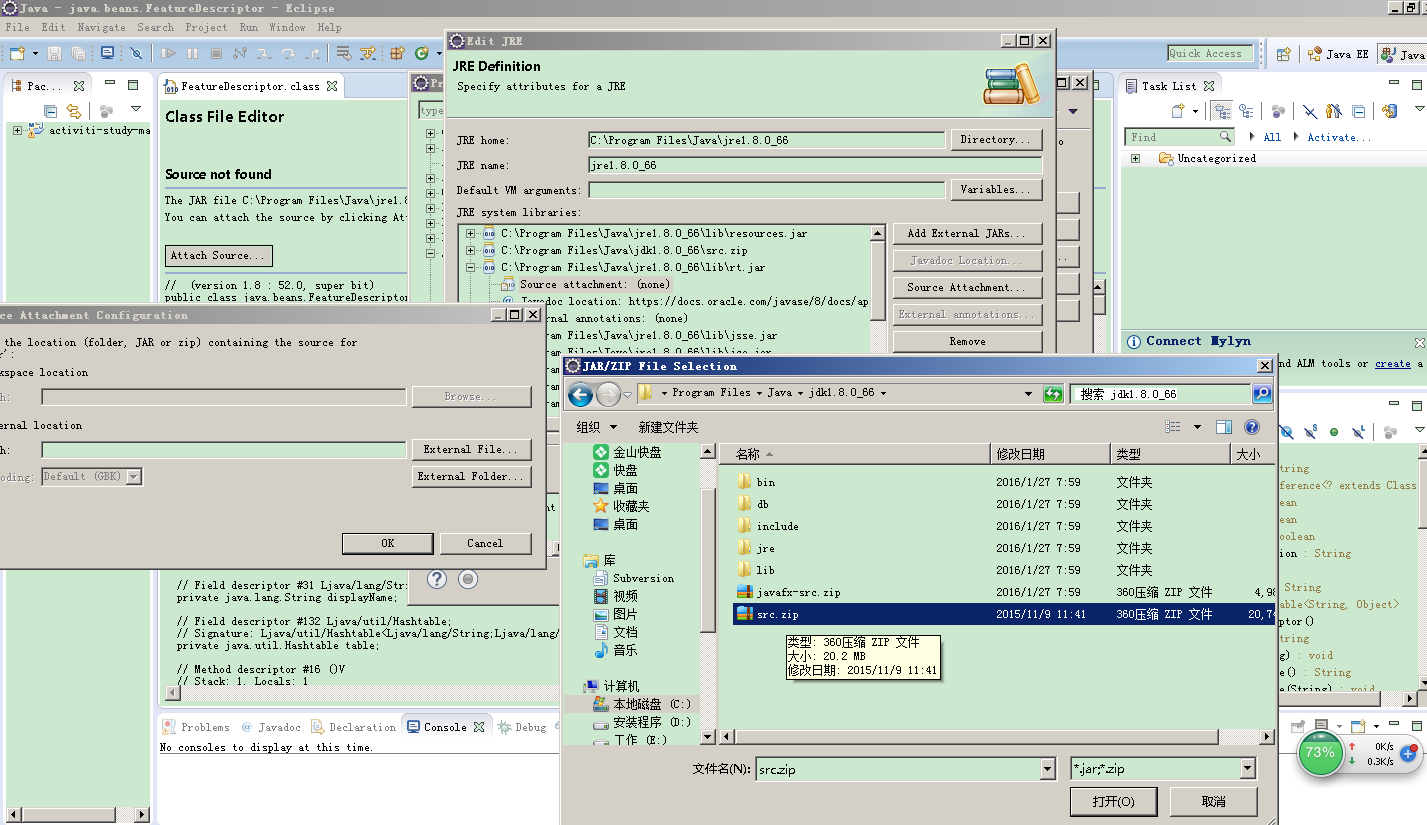The image size is (1427, 825).
Task: Click the Open Console monitor toolbar icon
Action: tap(107, 53)
